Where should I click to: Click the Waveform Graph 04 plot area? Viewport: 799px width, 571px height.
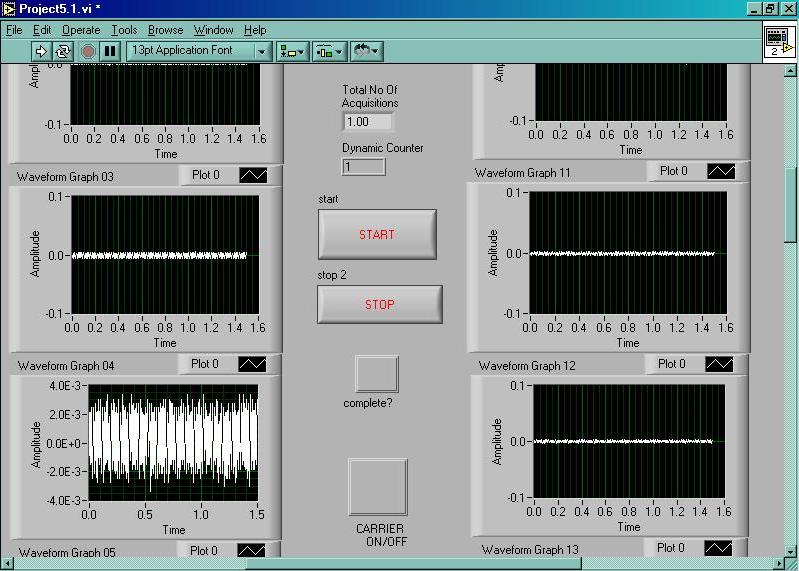point(173,443)
